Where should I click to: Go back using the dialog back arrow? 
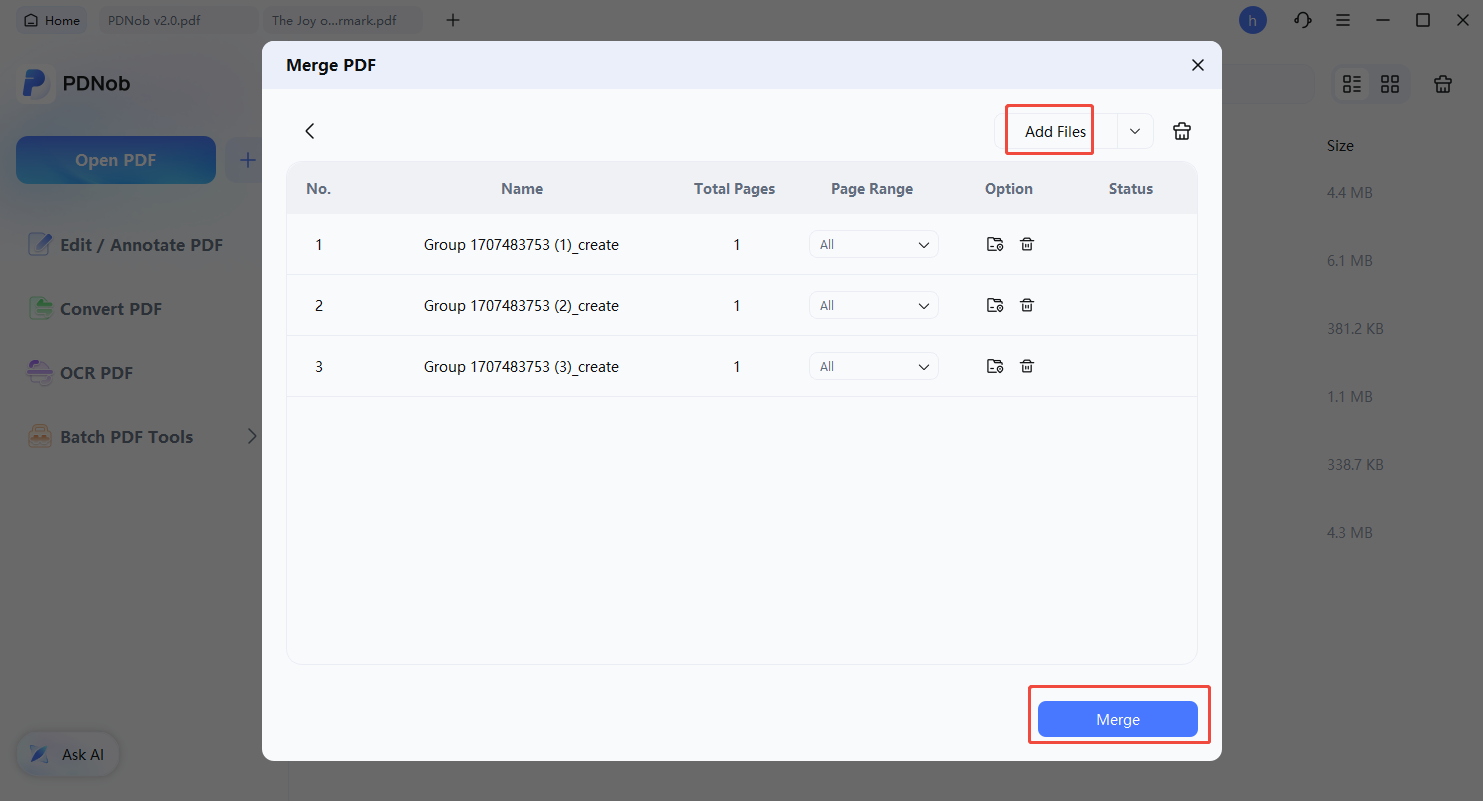[x=309, y=131]
